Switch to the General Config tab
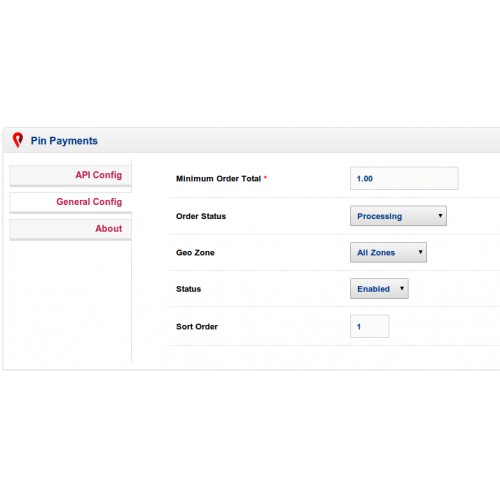The image size is (500, 500). tap(71, 202)
